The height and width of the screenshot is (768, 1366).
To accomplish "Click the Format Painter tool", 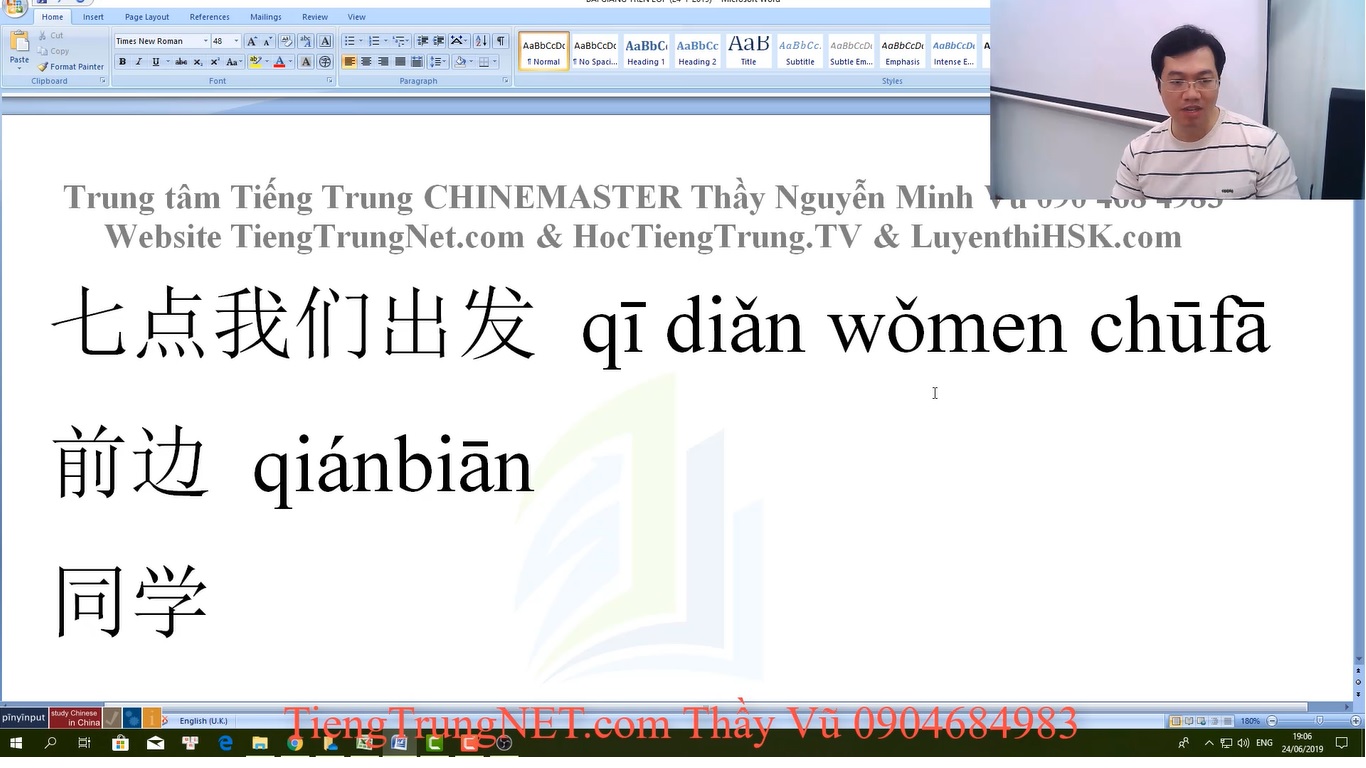I will [71, 67].
